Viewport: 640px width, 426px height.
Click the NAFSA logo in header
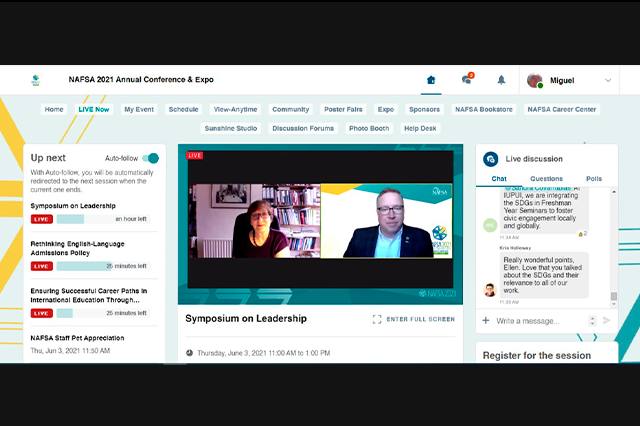point(36,80)
